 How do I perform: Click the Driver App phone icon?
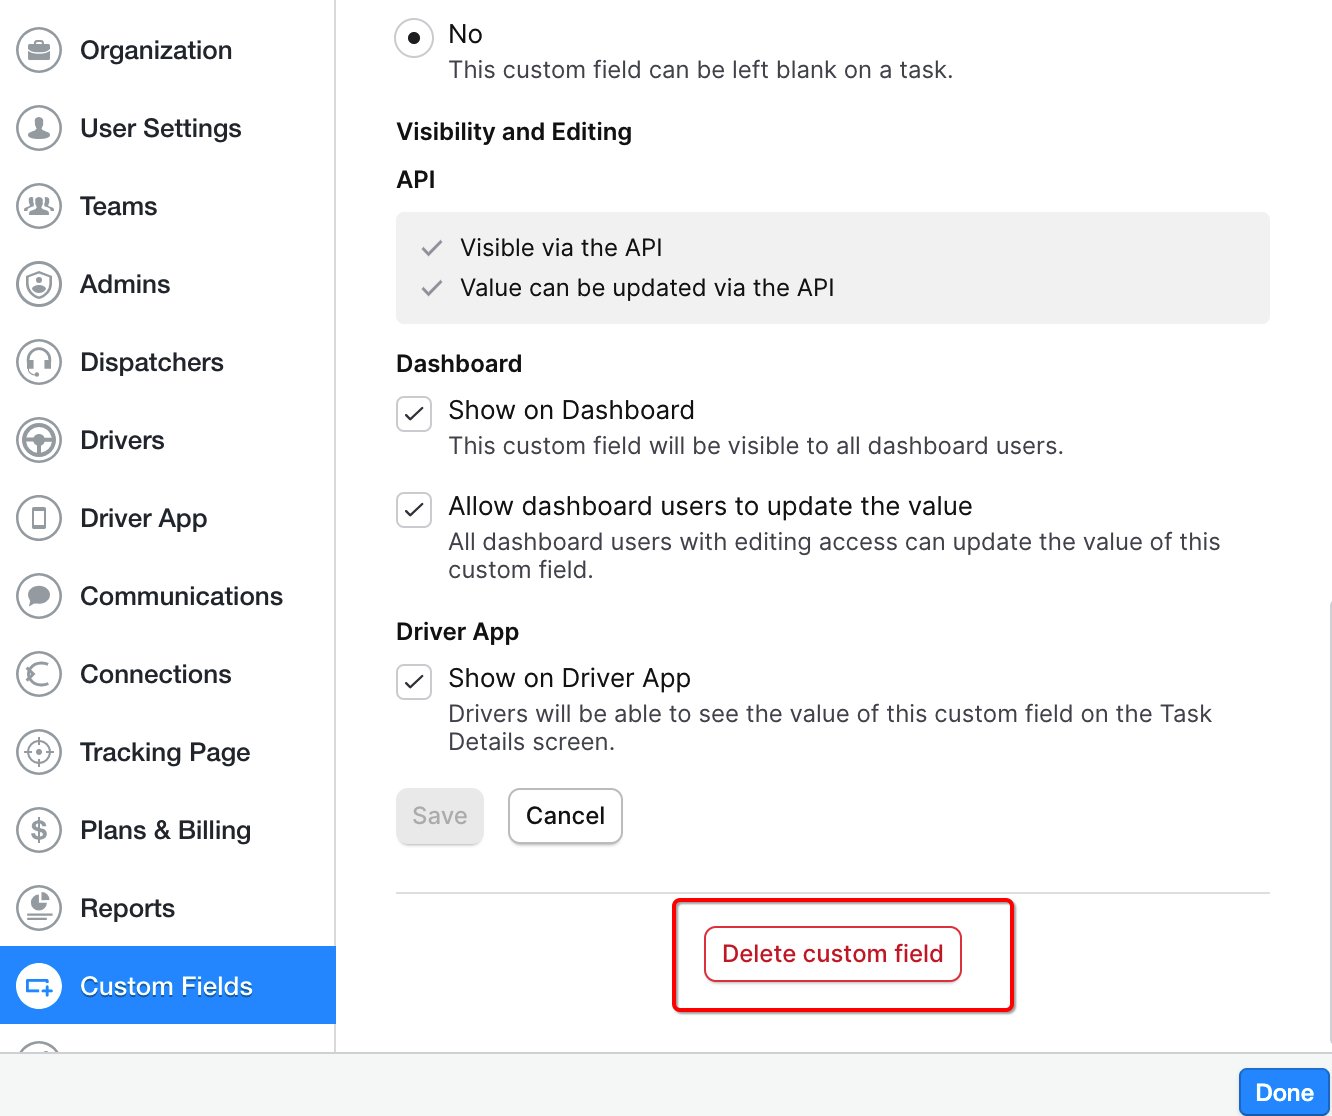39,518
